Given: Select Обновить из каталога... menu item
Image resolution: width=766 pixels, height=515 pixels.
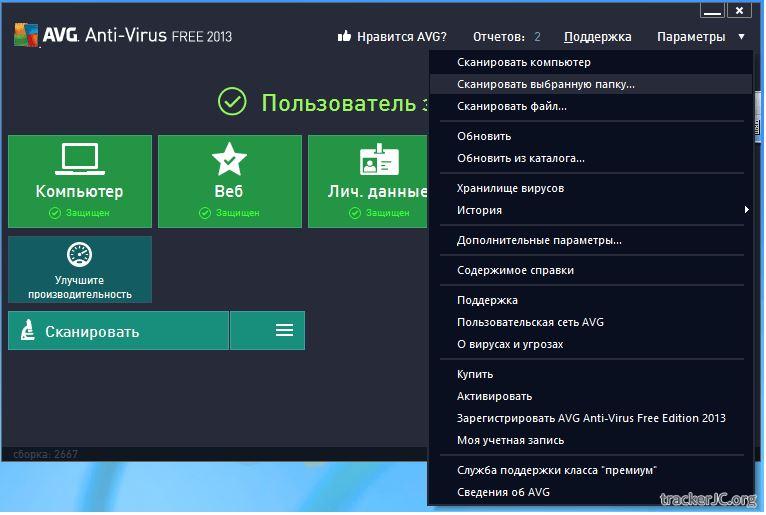Looking at the screenshot, I should (x=520, y=158).
